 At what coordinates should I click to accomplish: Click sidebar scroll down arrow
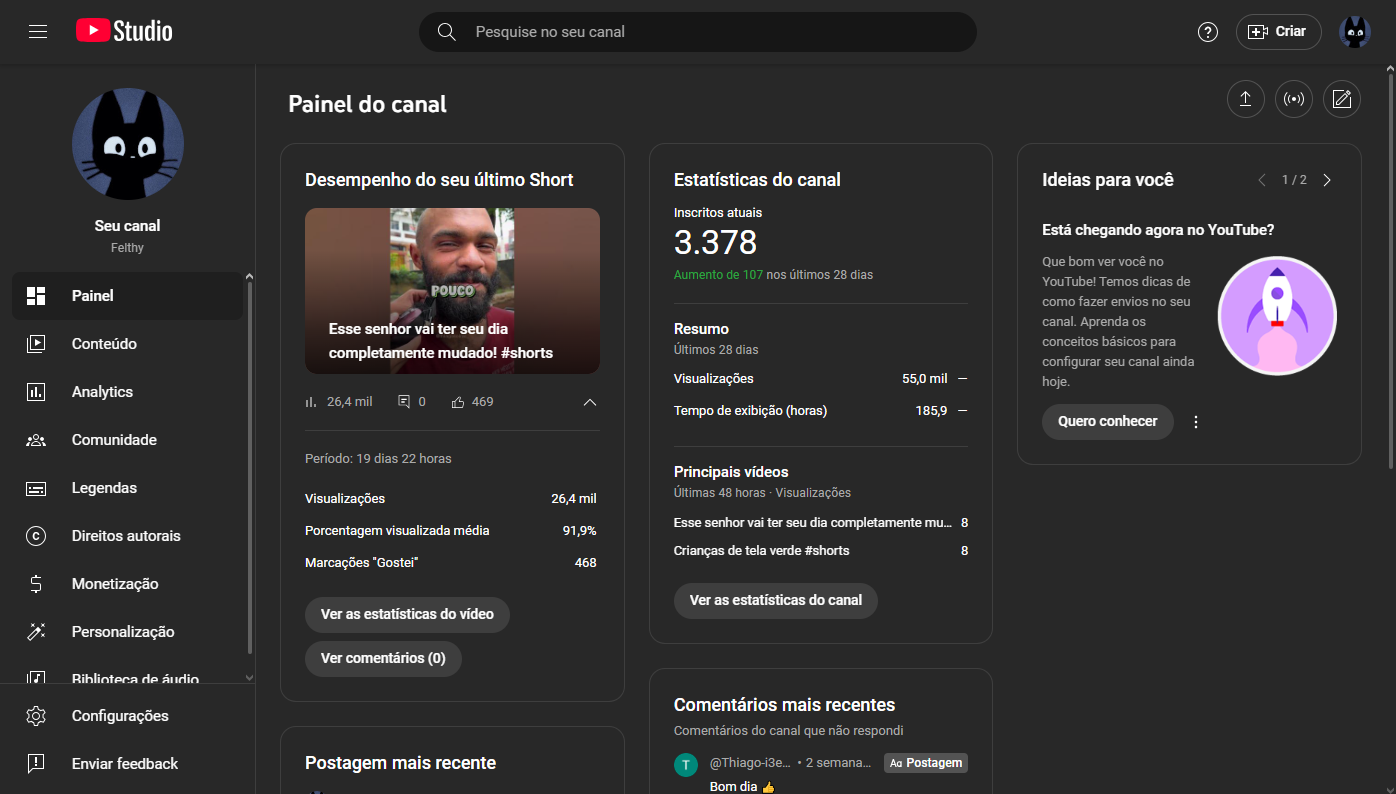click(250, 677)
